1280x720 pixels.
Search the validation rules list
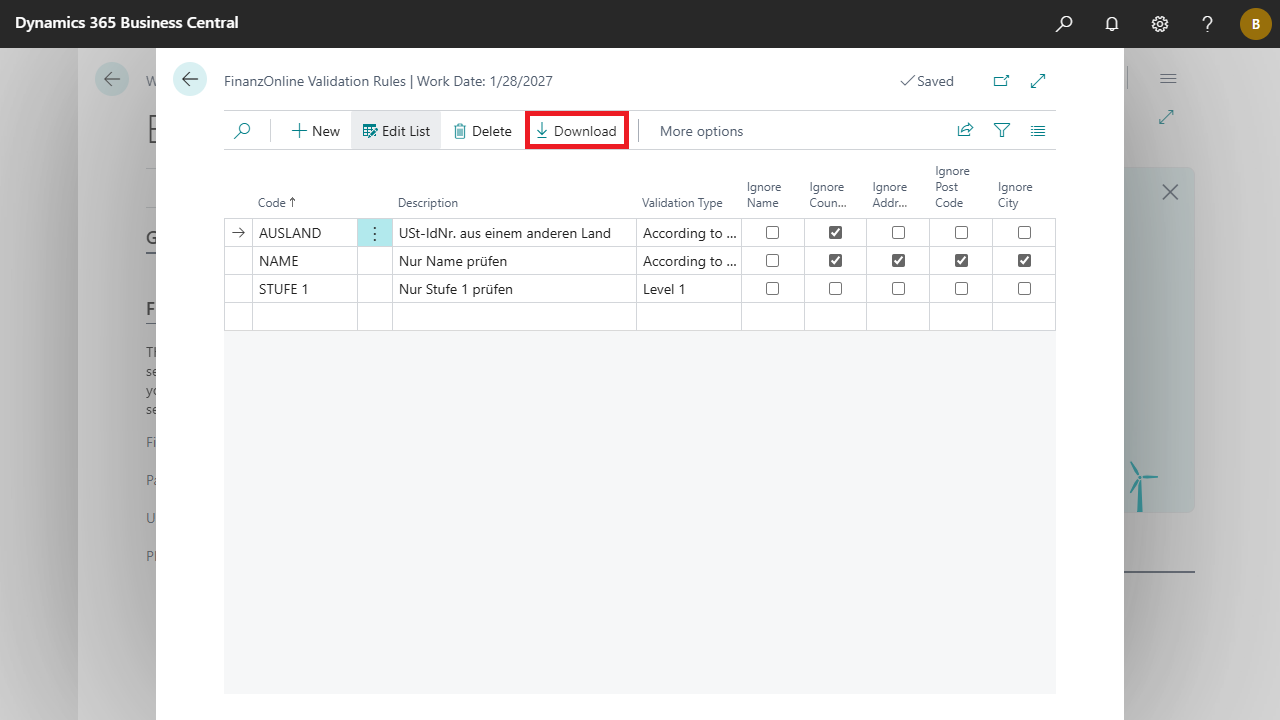[242, 131]
